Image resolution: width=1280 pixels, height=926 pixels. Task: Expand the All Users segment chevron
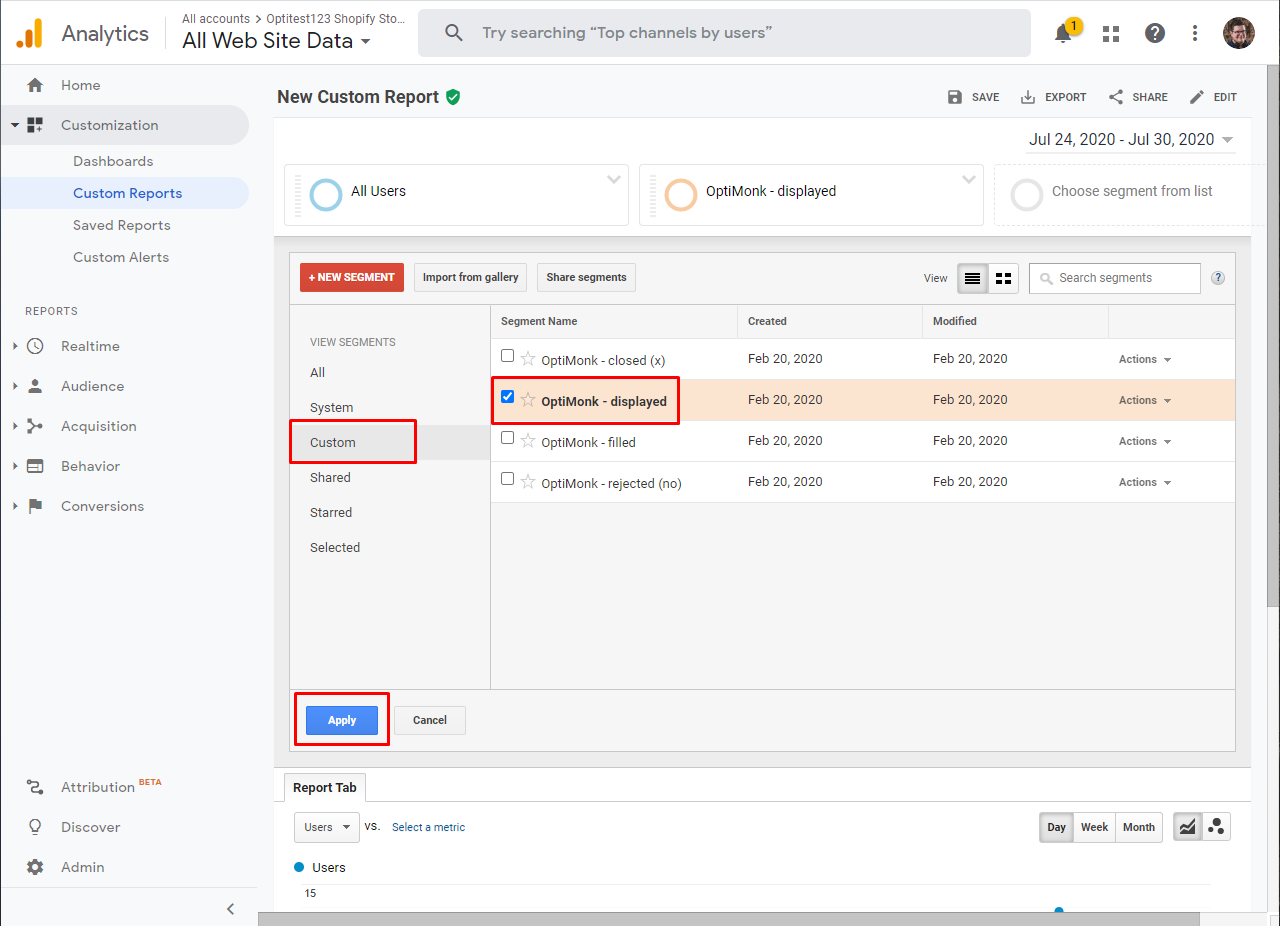(x=614, y=180)
